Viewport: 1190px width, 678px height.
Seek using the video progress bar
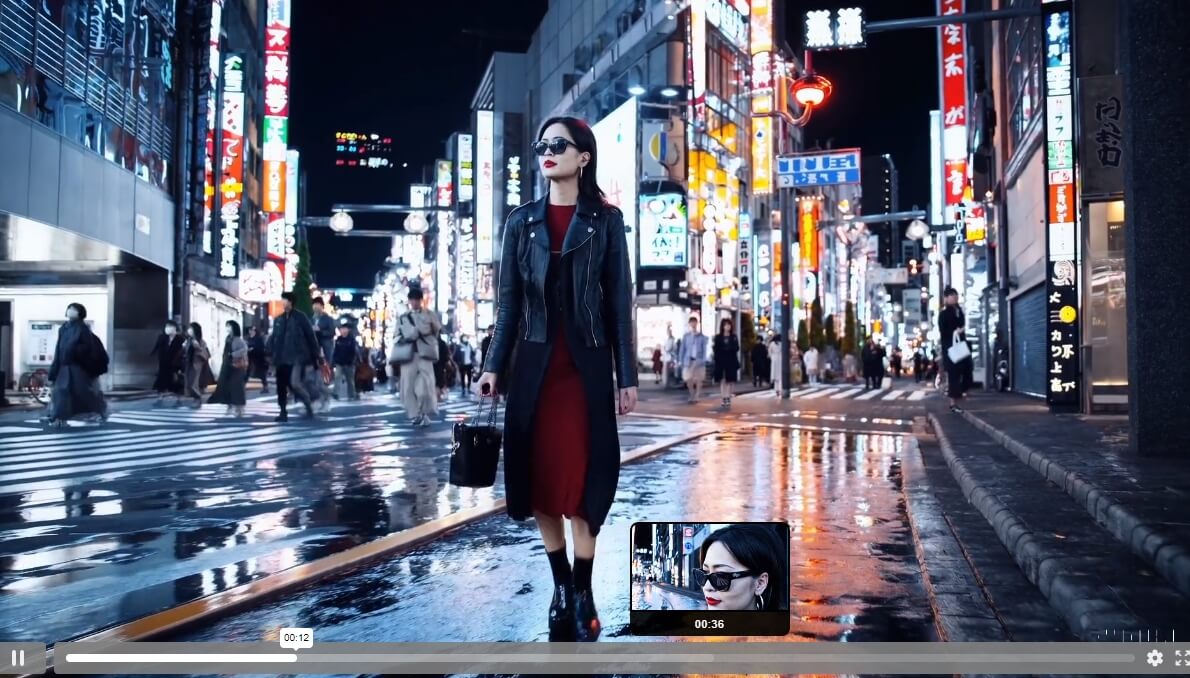click(x=600, y=658)
